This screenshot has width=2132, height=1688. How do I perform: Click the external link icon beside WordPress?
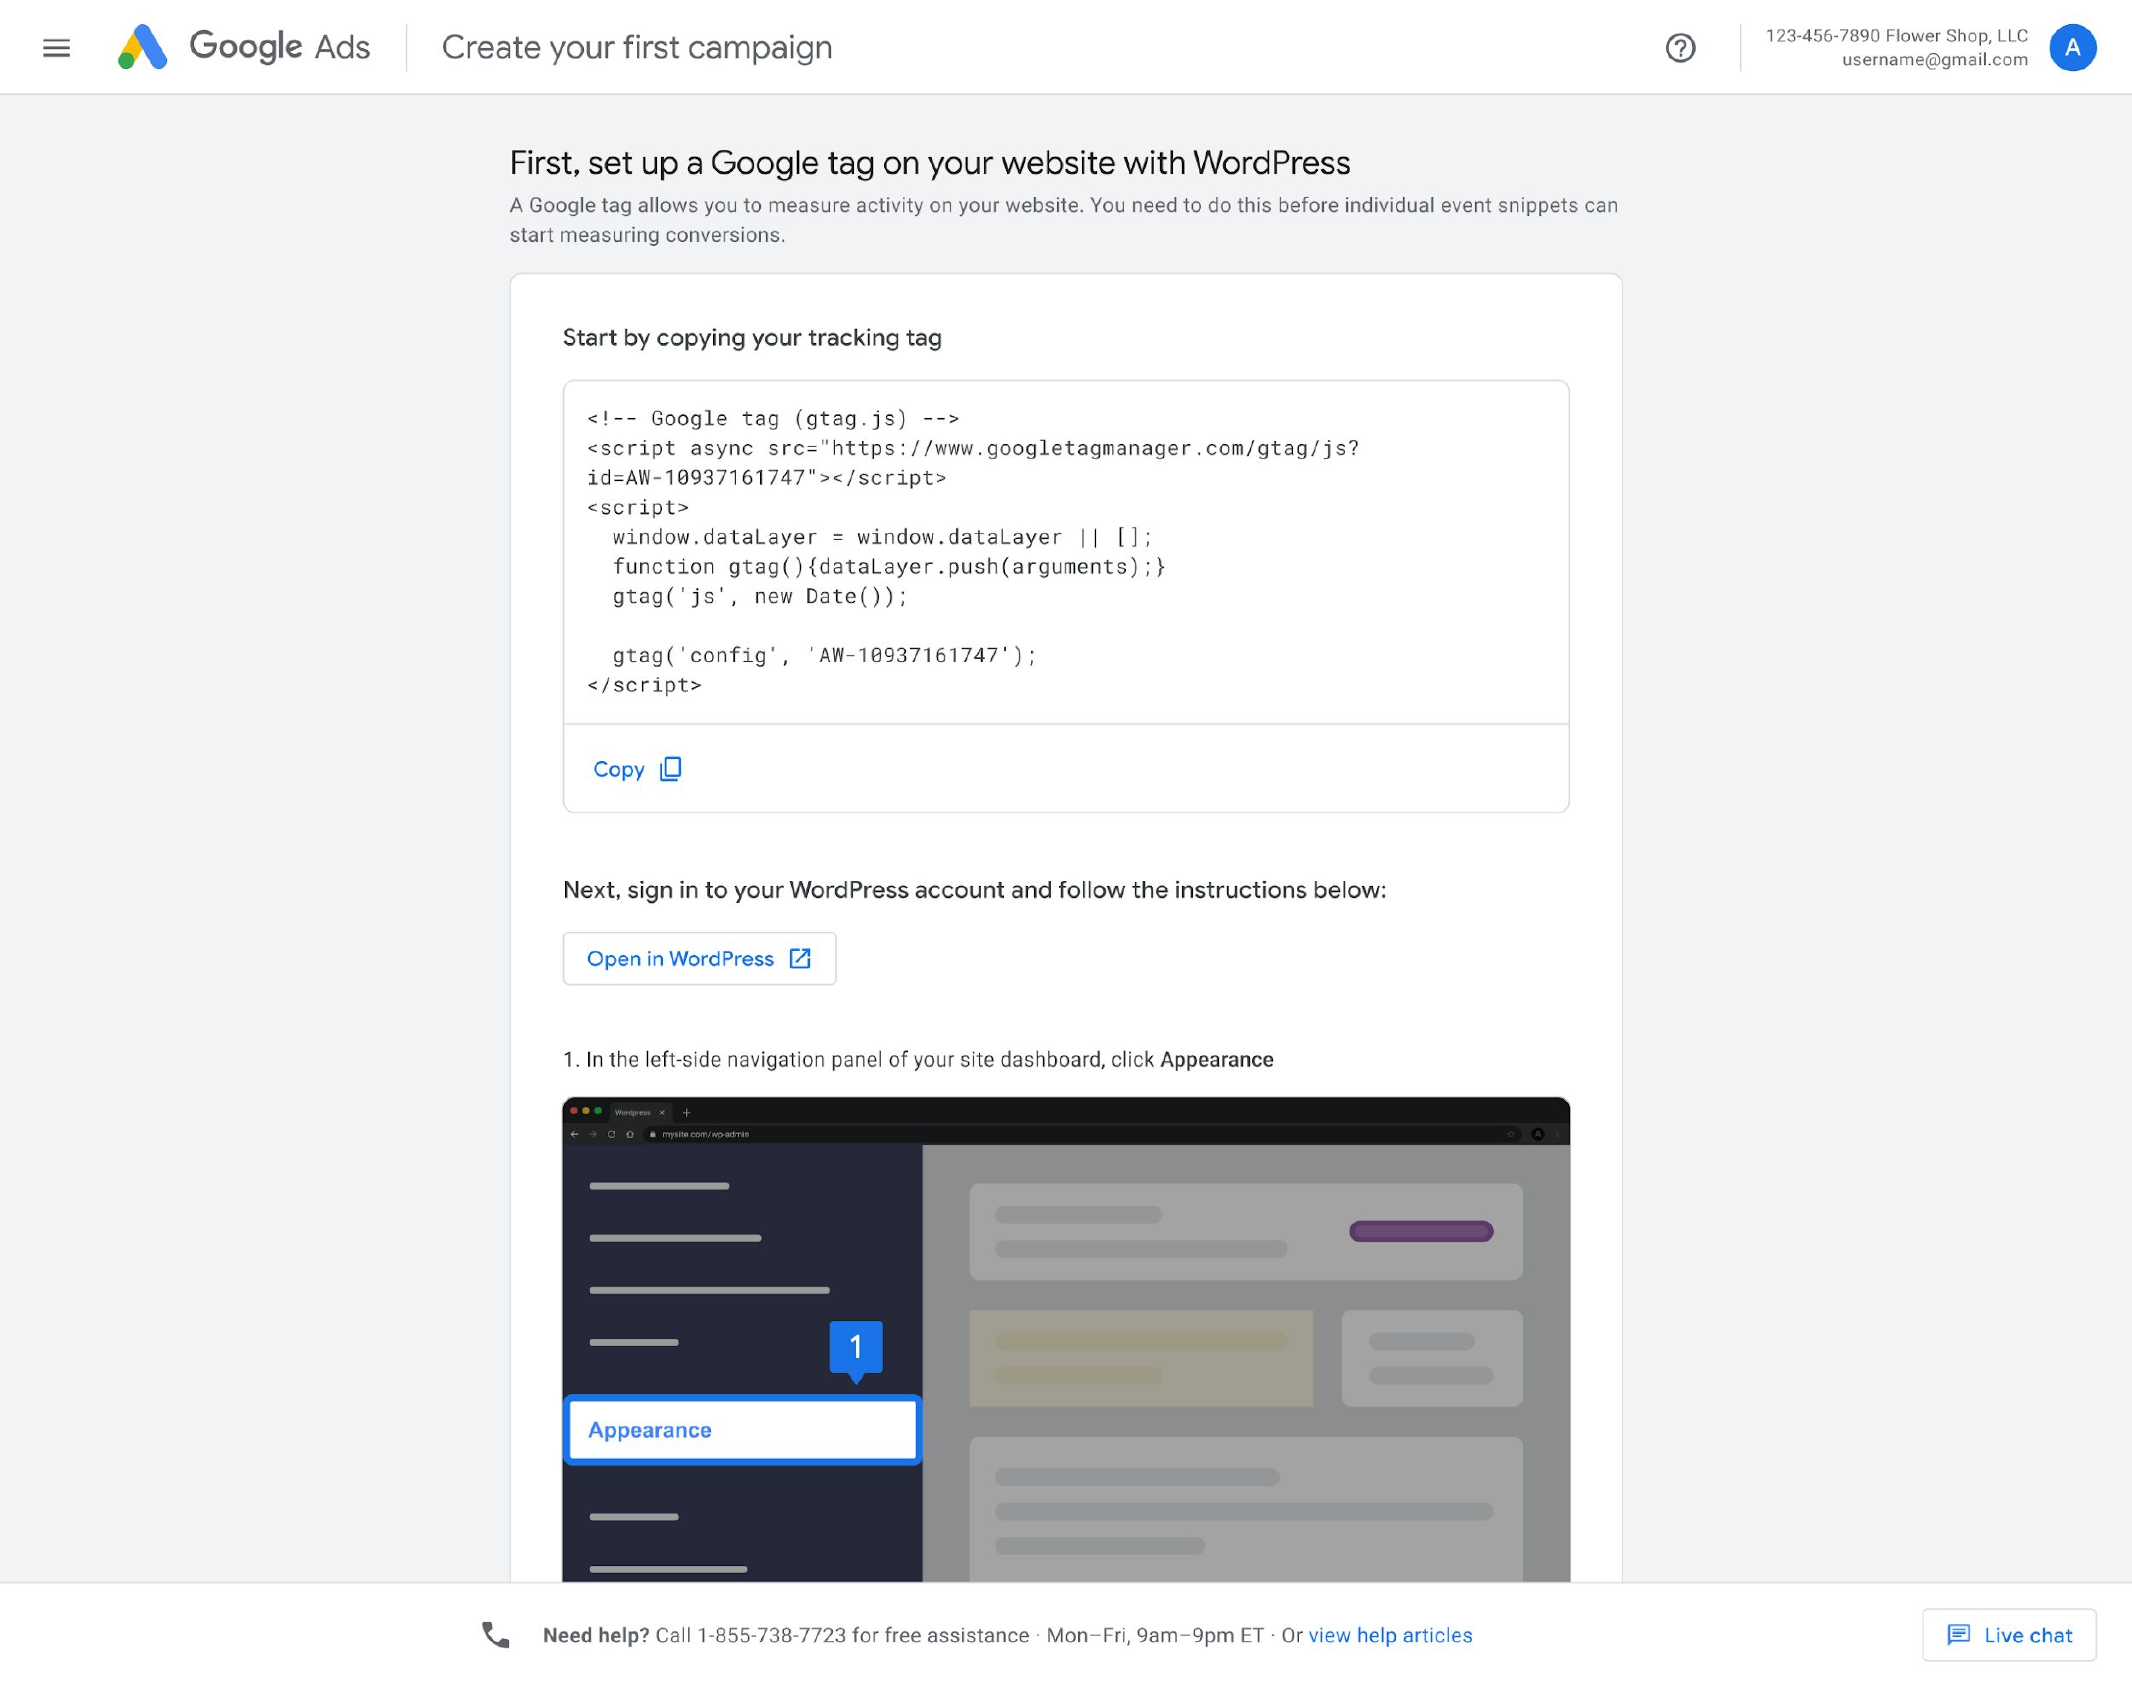point(800,958)
